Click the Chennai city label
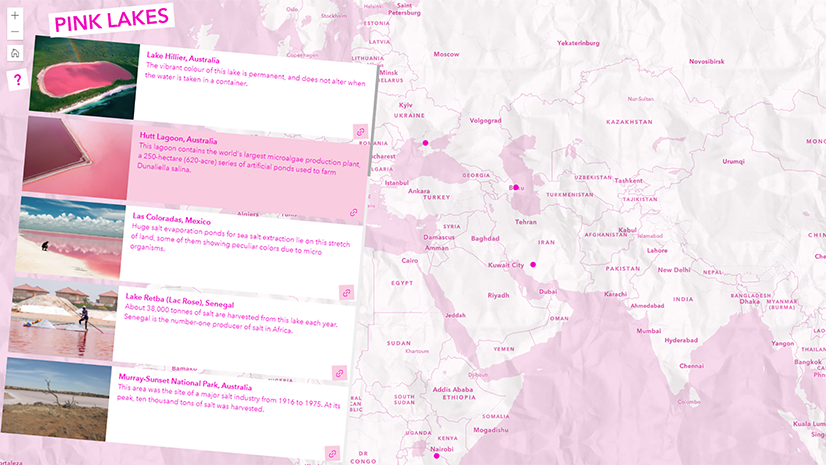826x465 pixels. coord(691,366)
